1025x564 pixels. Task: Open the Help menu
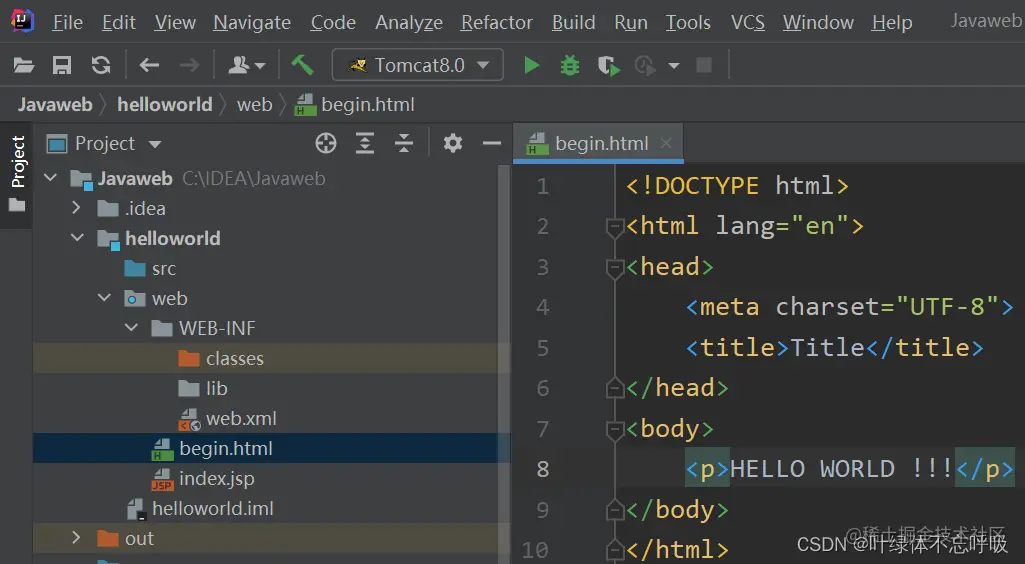(x=892, y=22)
